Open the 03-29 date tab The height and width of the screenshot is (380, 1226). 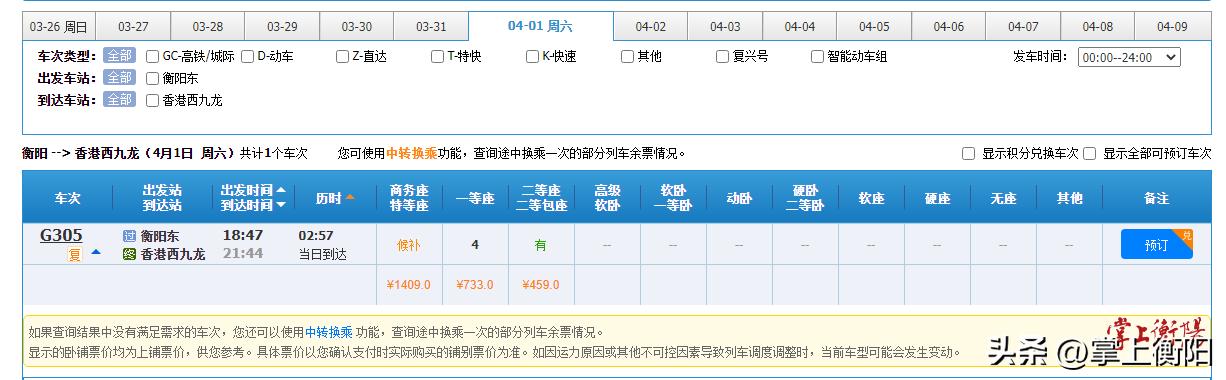pyautogui.click(x=282, y=26)
